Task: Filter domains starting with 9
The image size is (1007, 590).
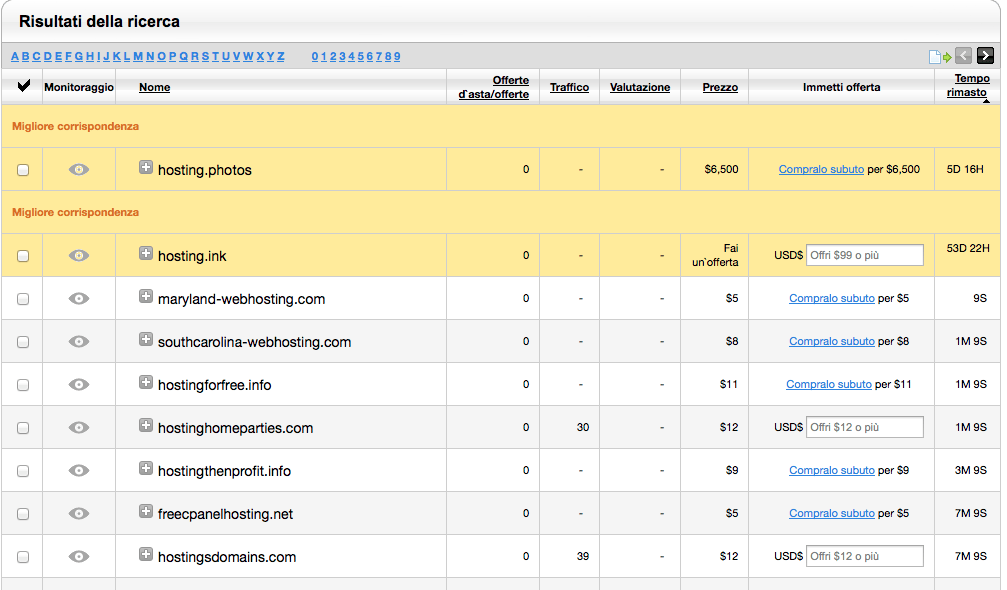Action: point(397,57)
